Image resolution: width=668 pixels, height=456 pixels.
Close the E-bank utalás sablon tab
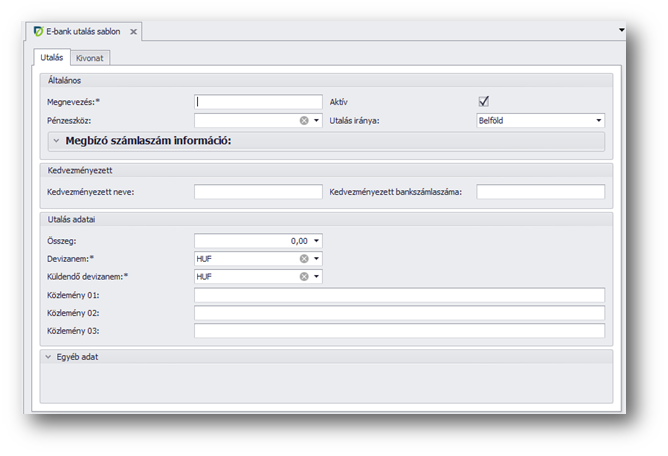[x=133, y=32]
